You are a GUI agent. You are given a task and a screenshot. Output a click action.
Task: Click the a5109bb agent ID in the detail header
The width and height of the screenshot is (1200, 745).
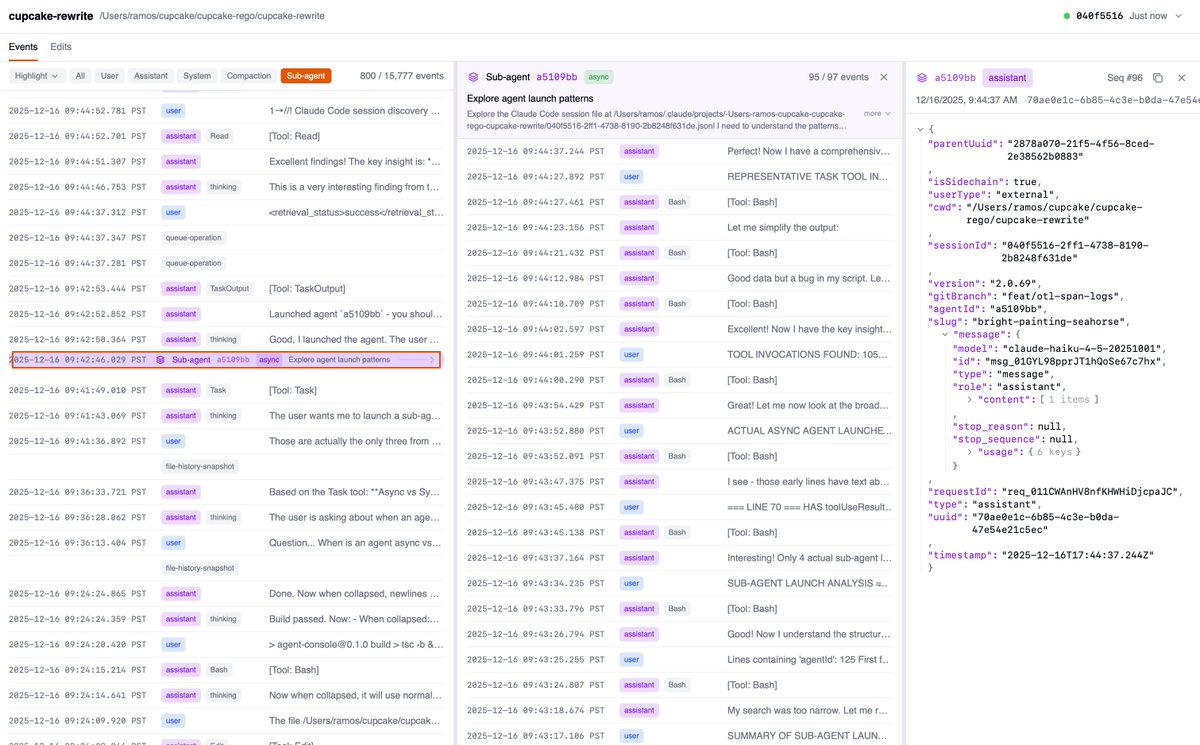[x=955, y=77]
